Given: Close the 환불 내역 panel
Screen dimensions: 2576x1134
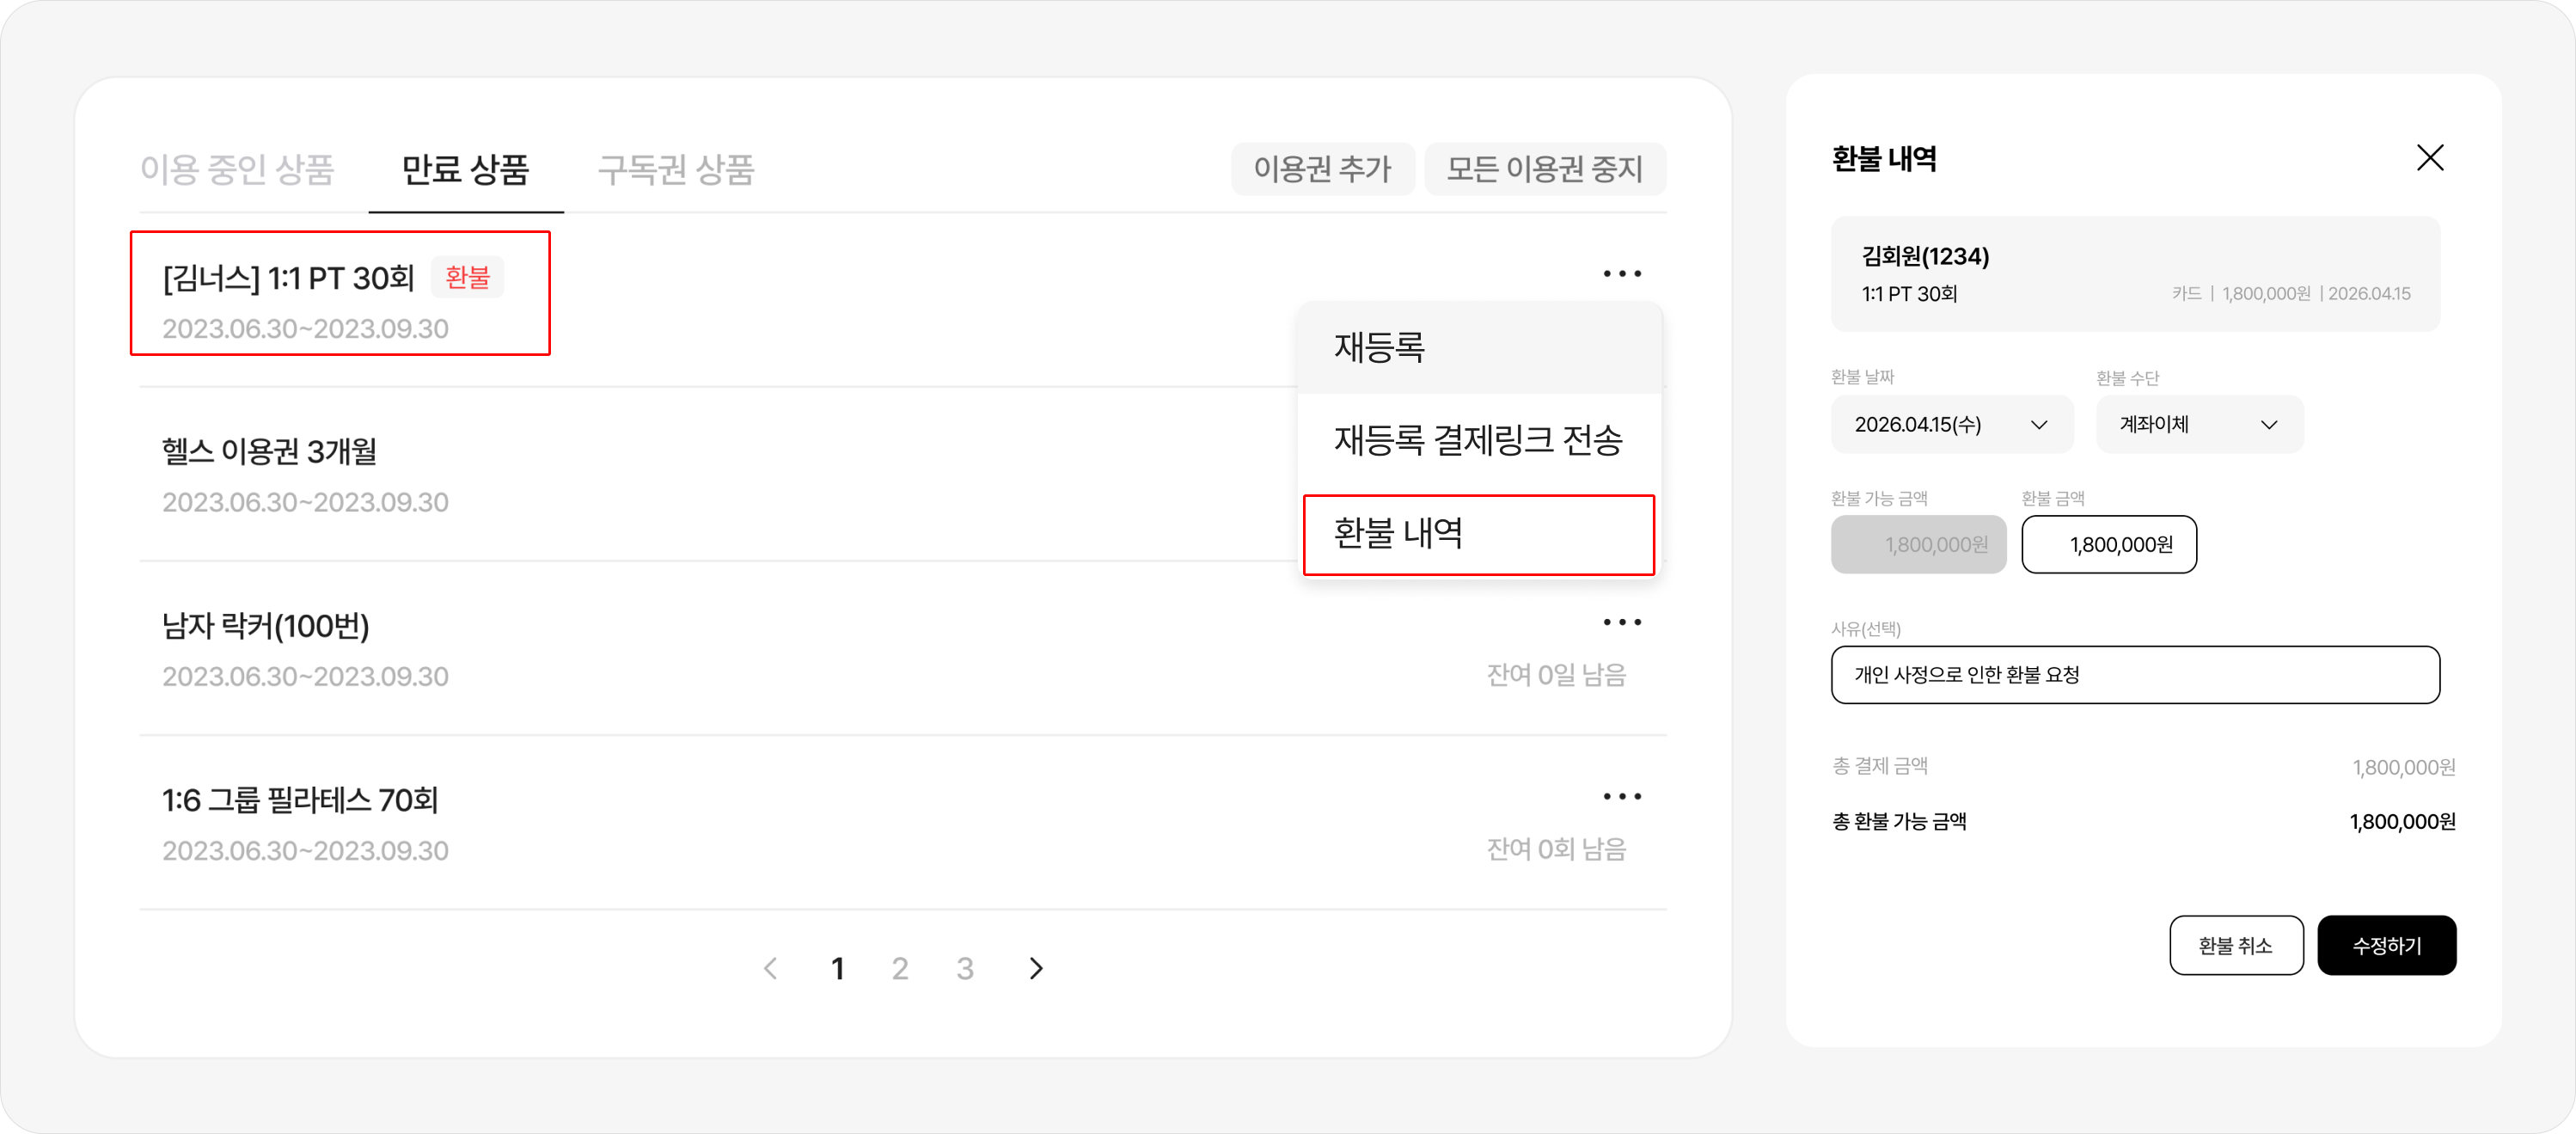Looking at the screenshot, I should (x=2429, y=158).
